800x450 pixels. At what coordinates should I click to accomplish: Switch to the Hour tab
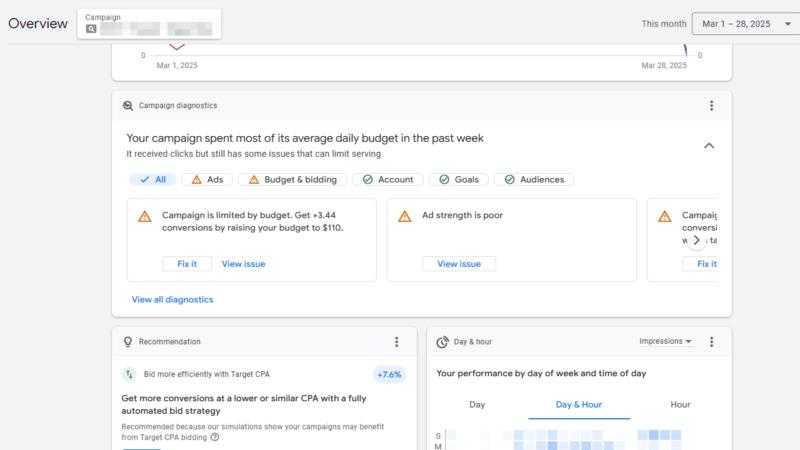(680, 405)
